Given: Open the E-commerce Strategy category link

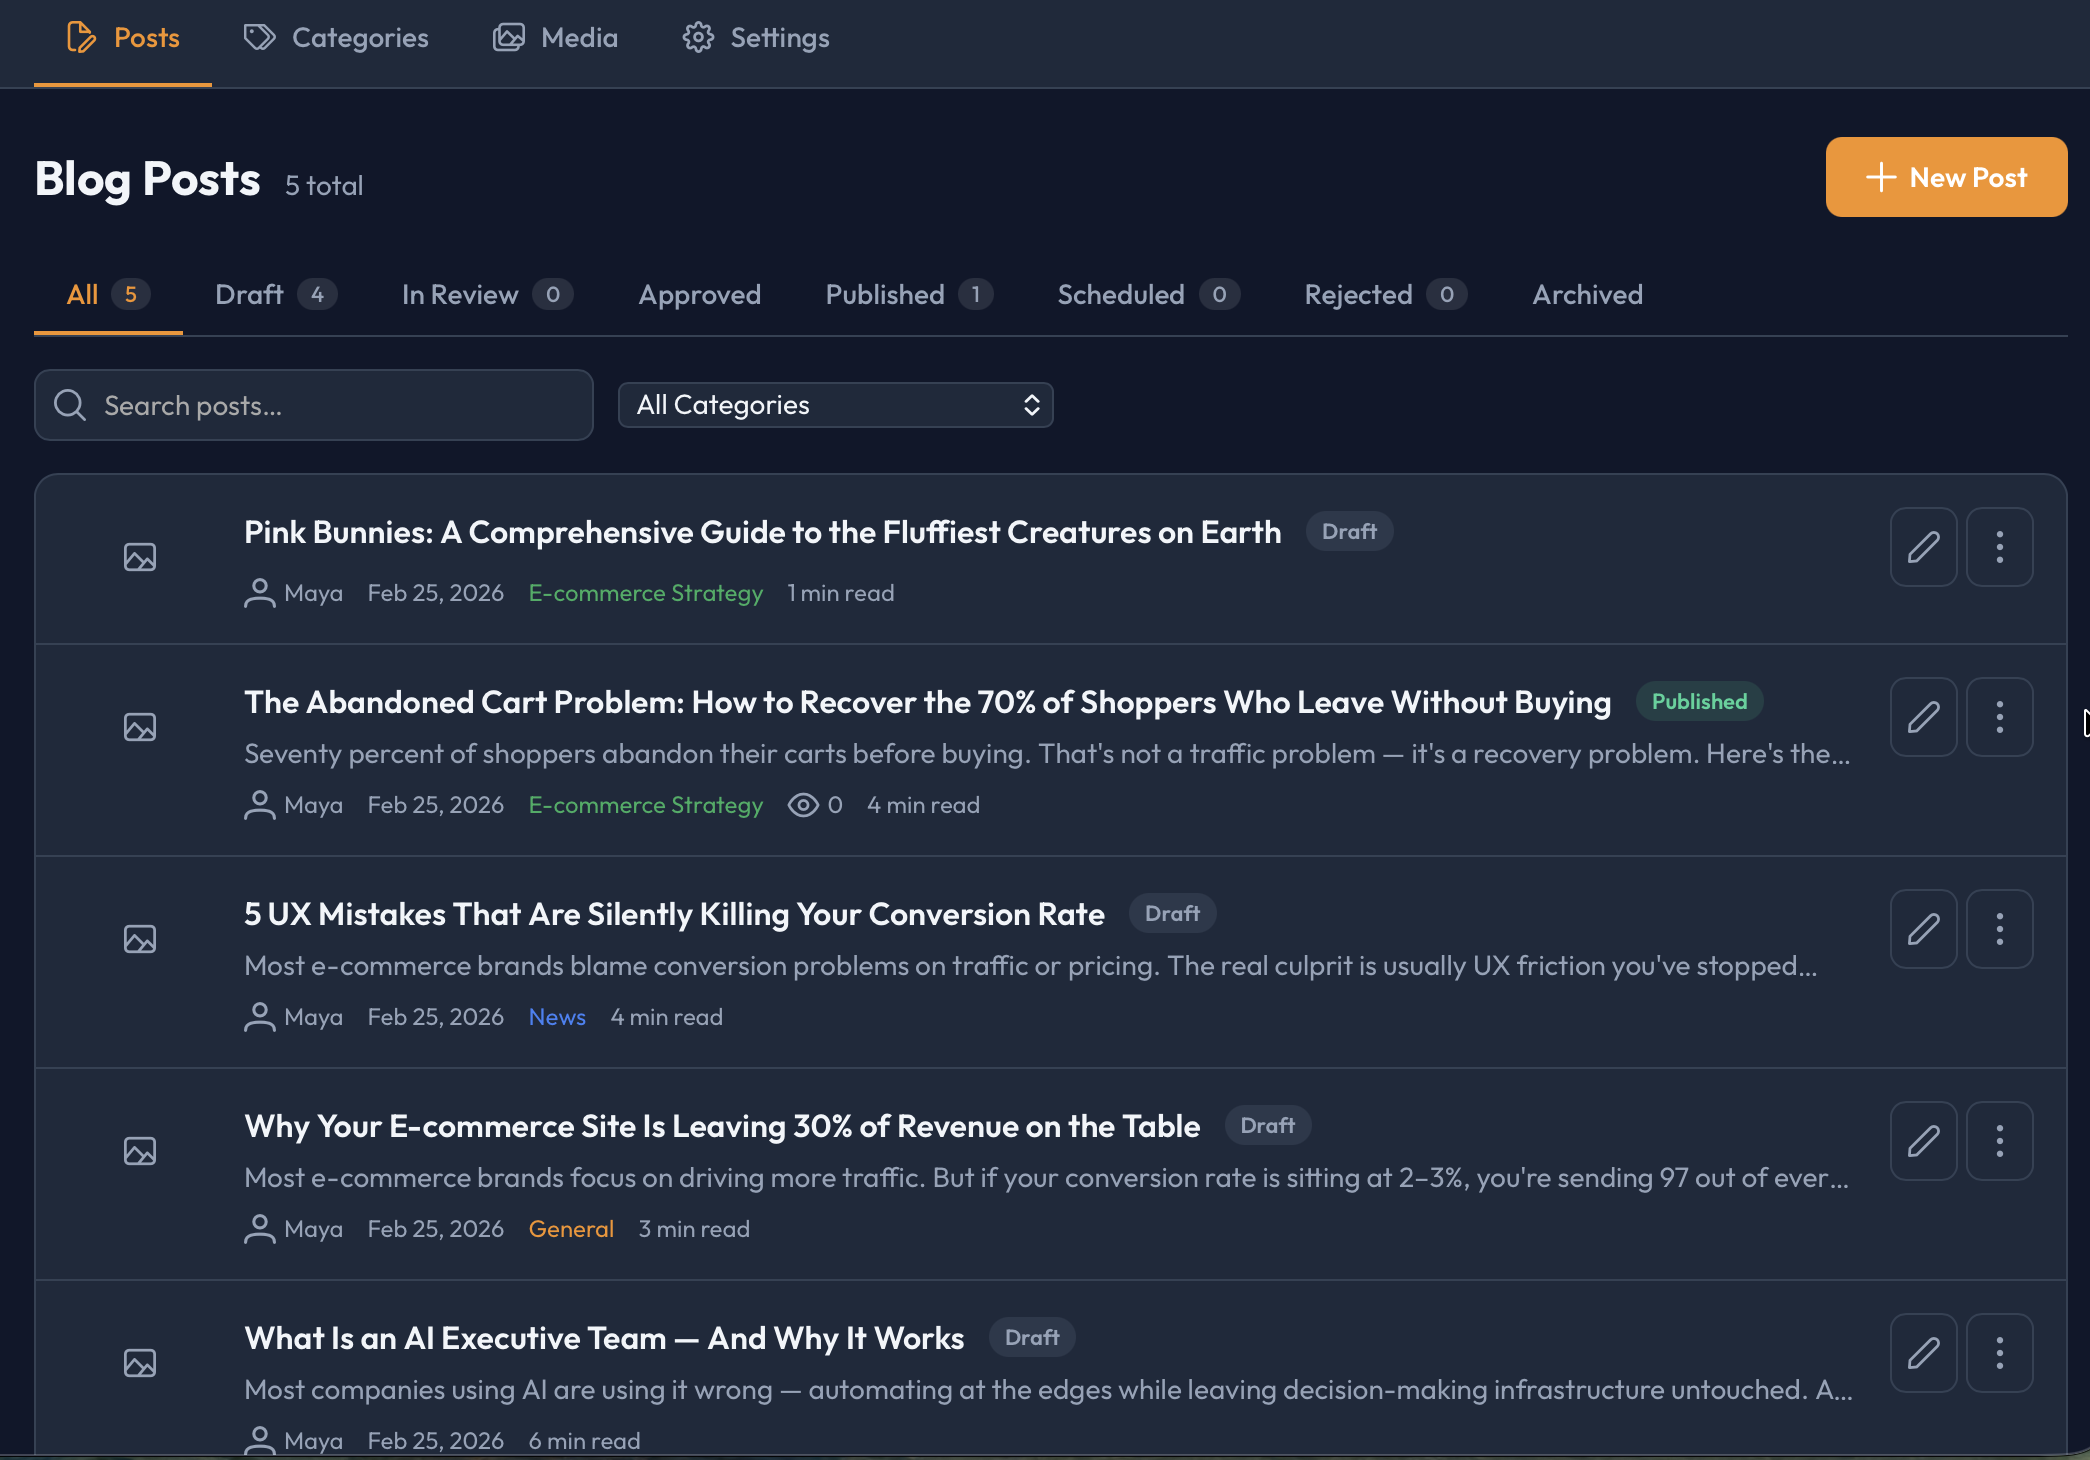Looking at the screenshot, I should tap(646, 592).
